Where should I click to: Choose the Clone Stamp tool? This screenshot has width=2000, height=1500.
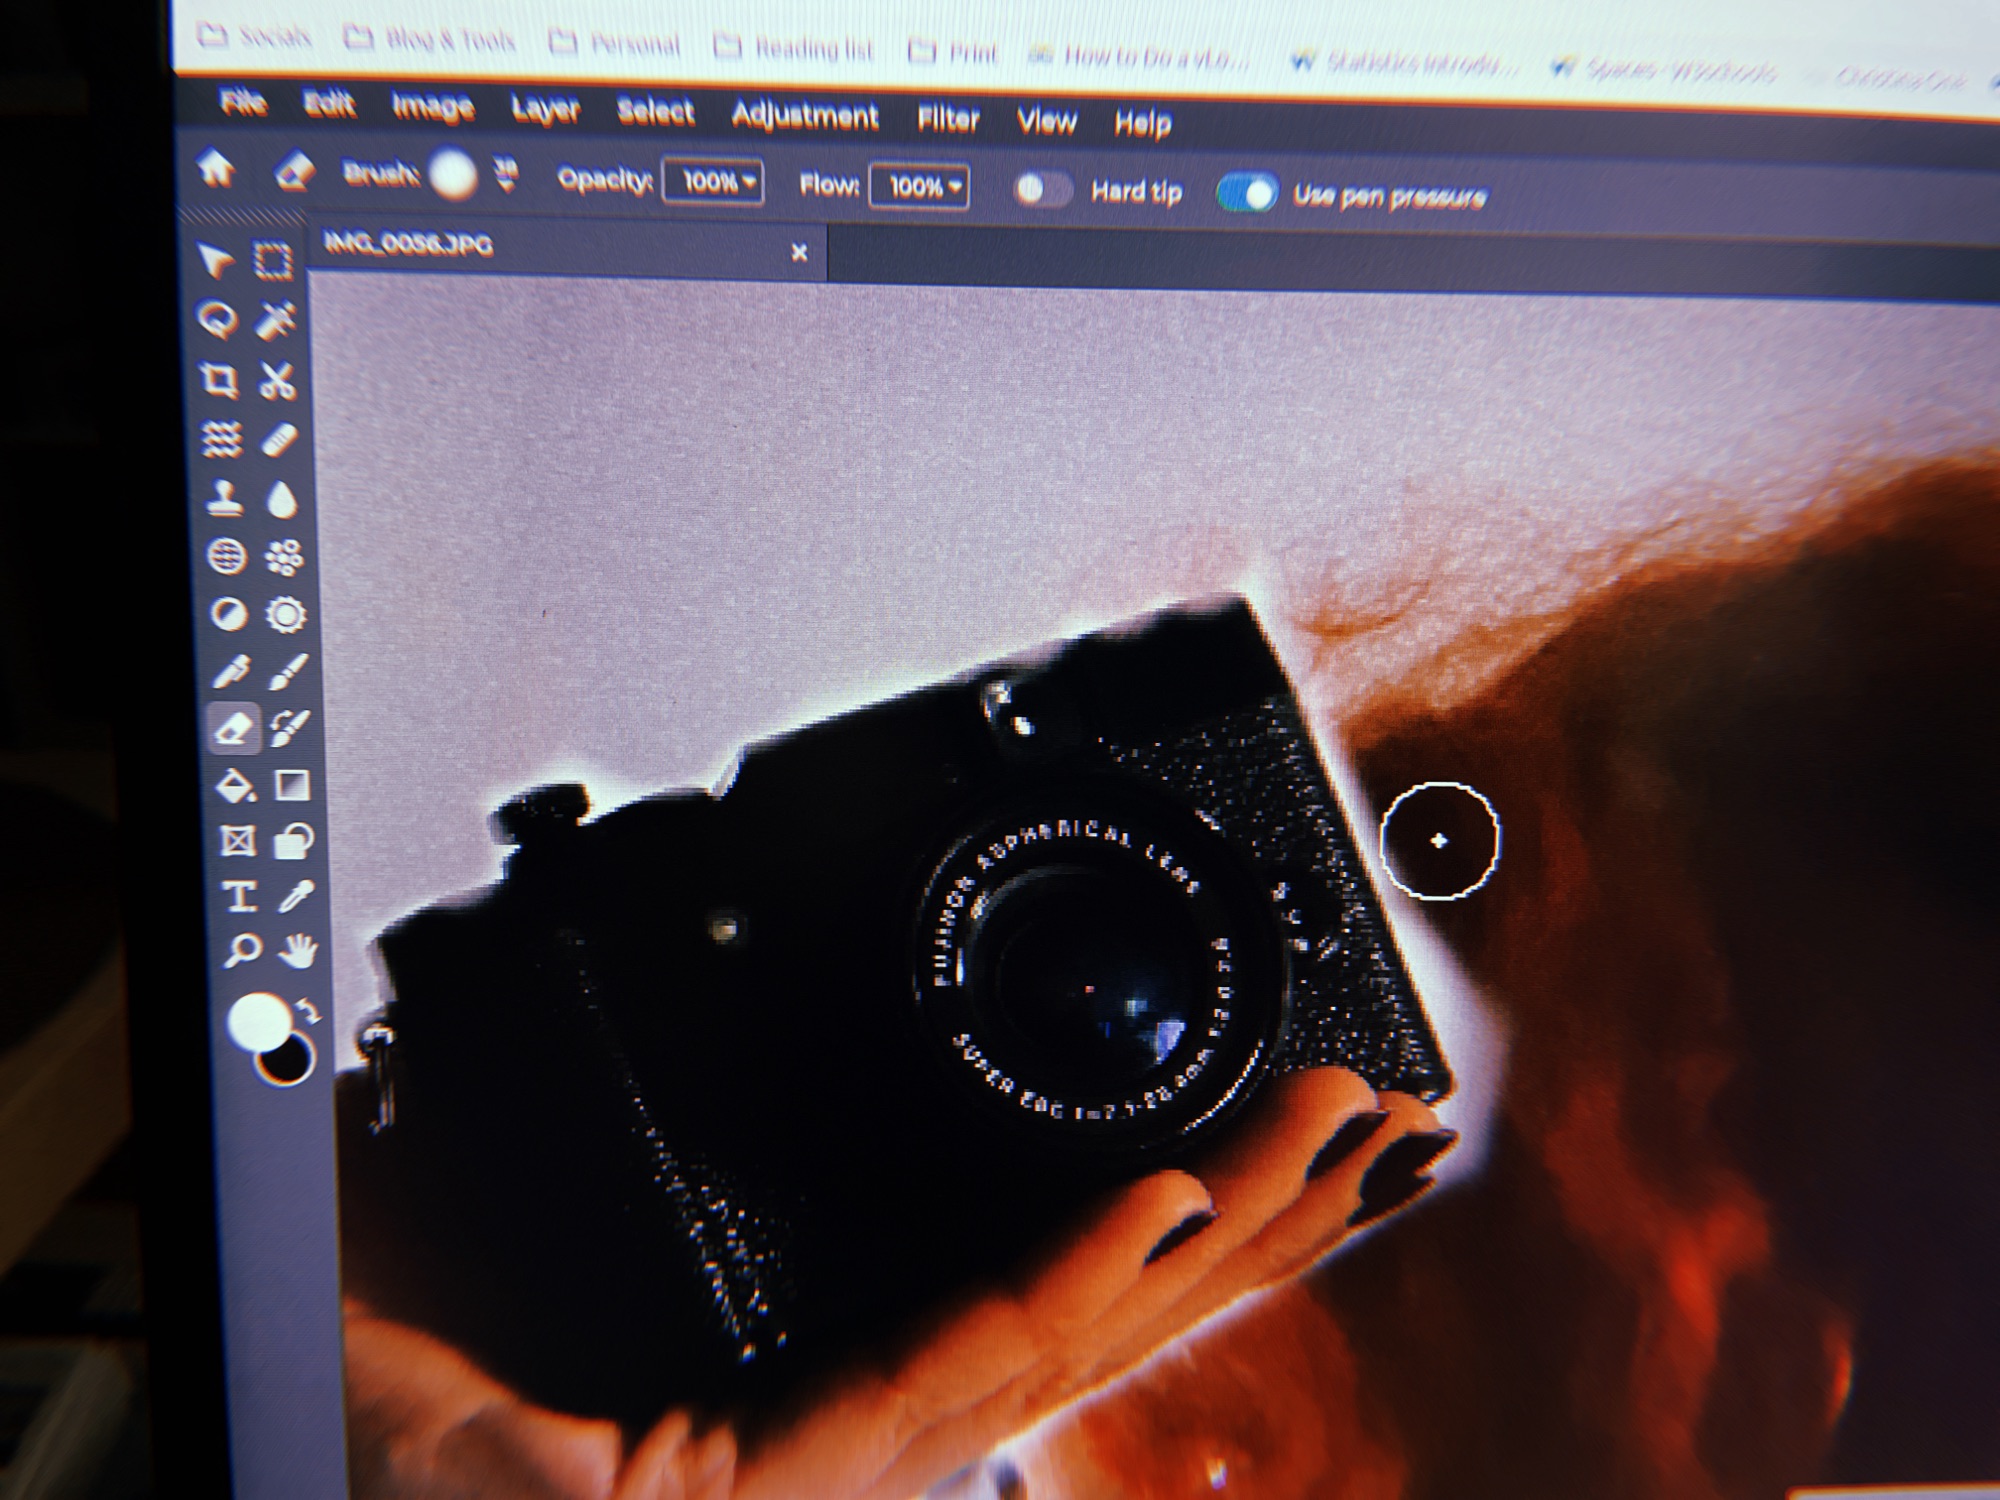click(x=225, y=498)
